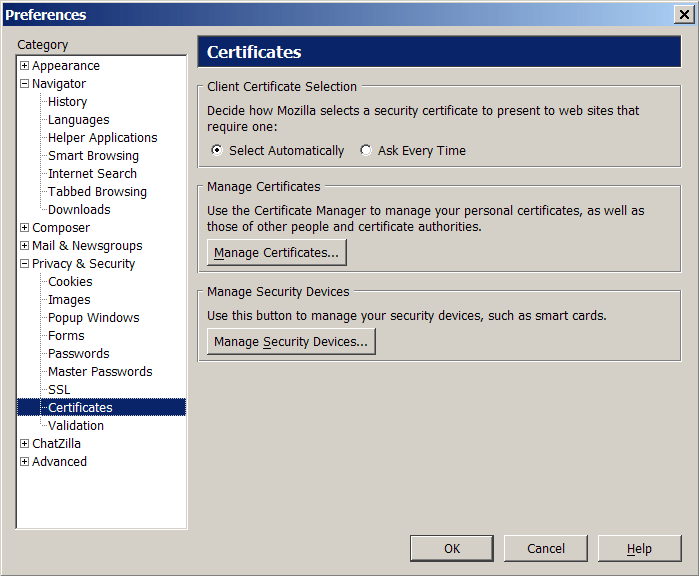The width and height of the screenshot is (699, 576).
Task: Expand the ChatZilla category
Action: click(25, 444)
